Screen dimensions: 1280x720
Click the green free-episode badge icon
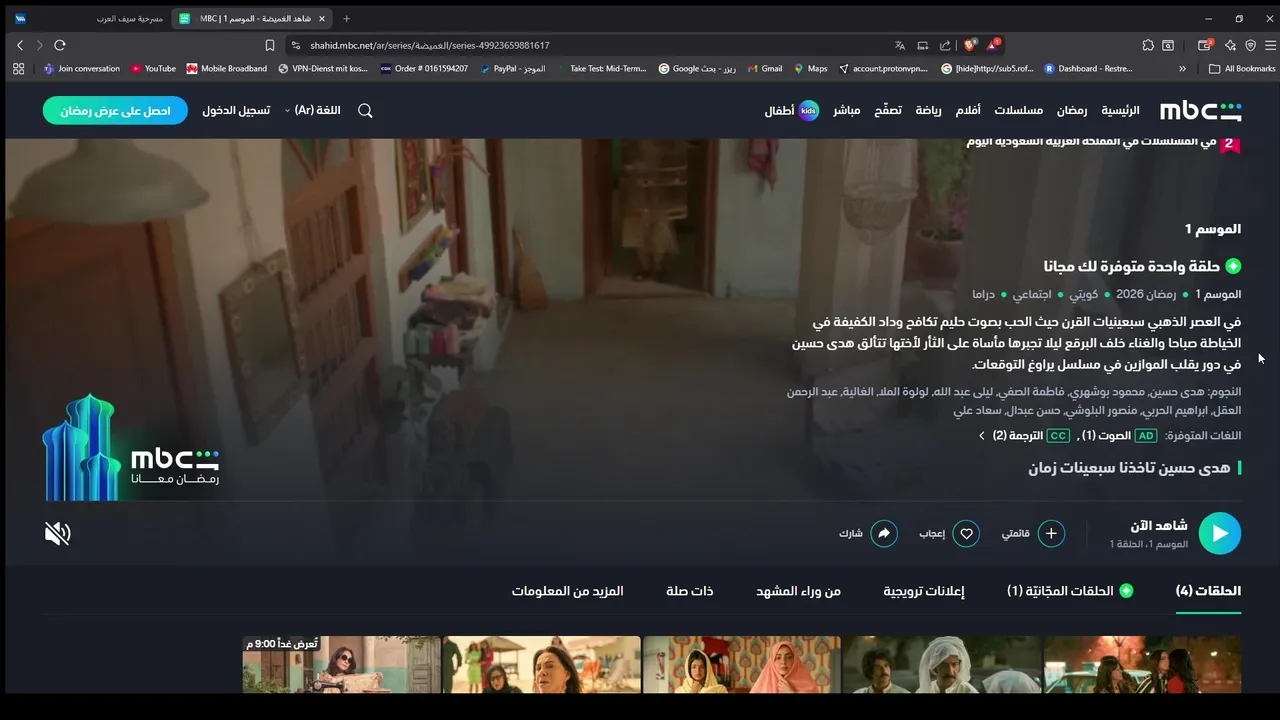pyautogui.click(x=1233, y=266)
